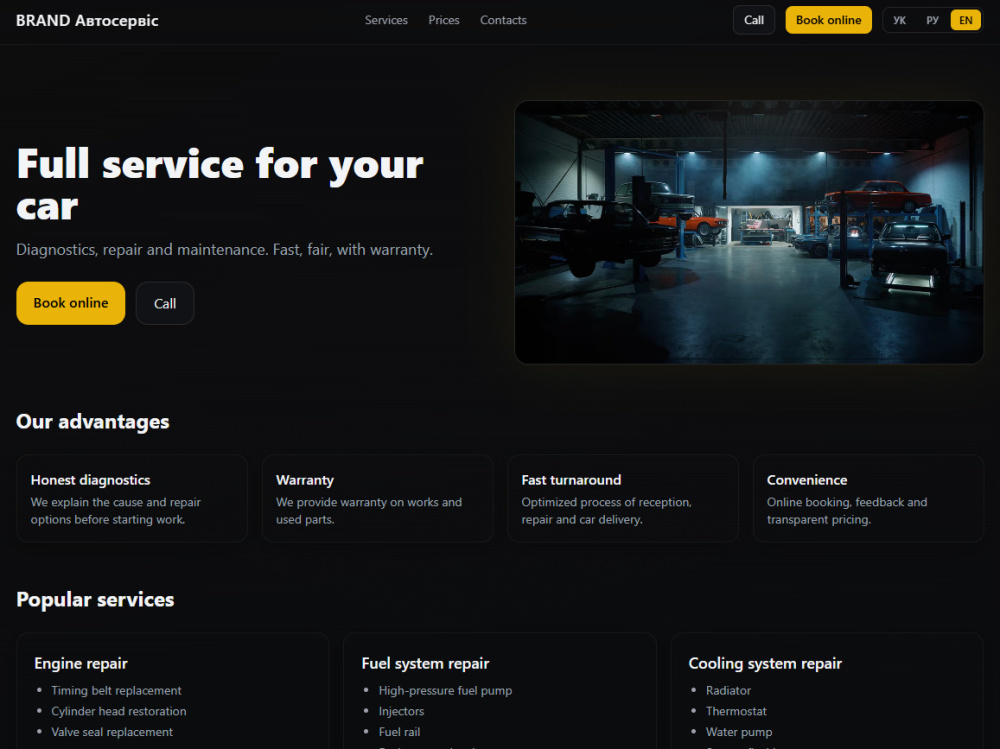This screenshot has width=1000, height=749.
Task: Click the Call button in header
Action: 754,20
